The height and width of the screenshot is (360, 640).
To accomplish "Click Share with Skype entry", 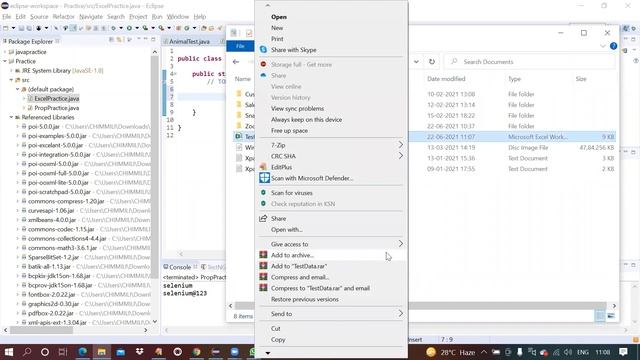I will click(x=293, y=50).
